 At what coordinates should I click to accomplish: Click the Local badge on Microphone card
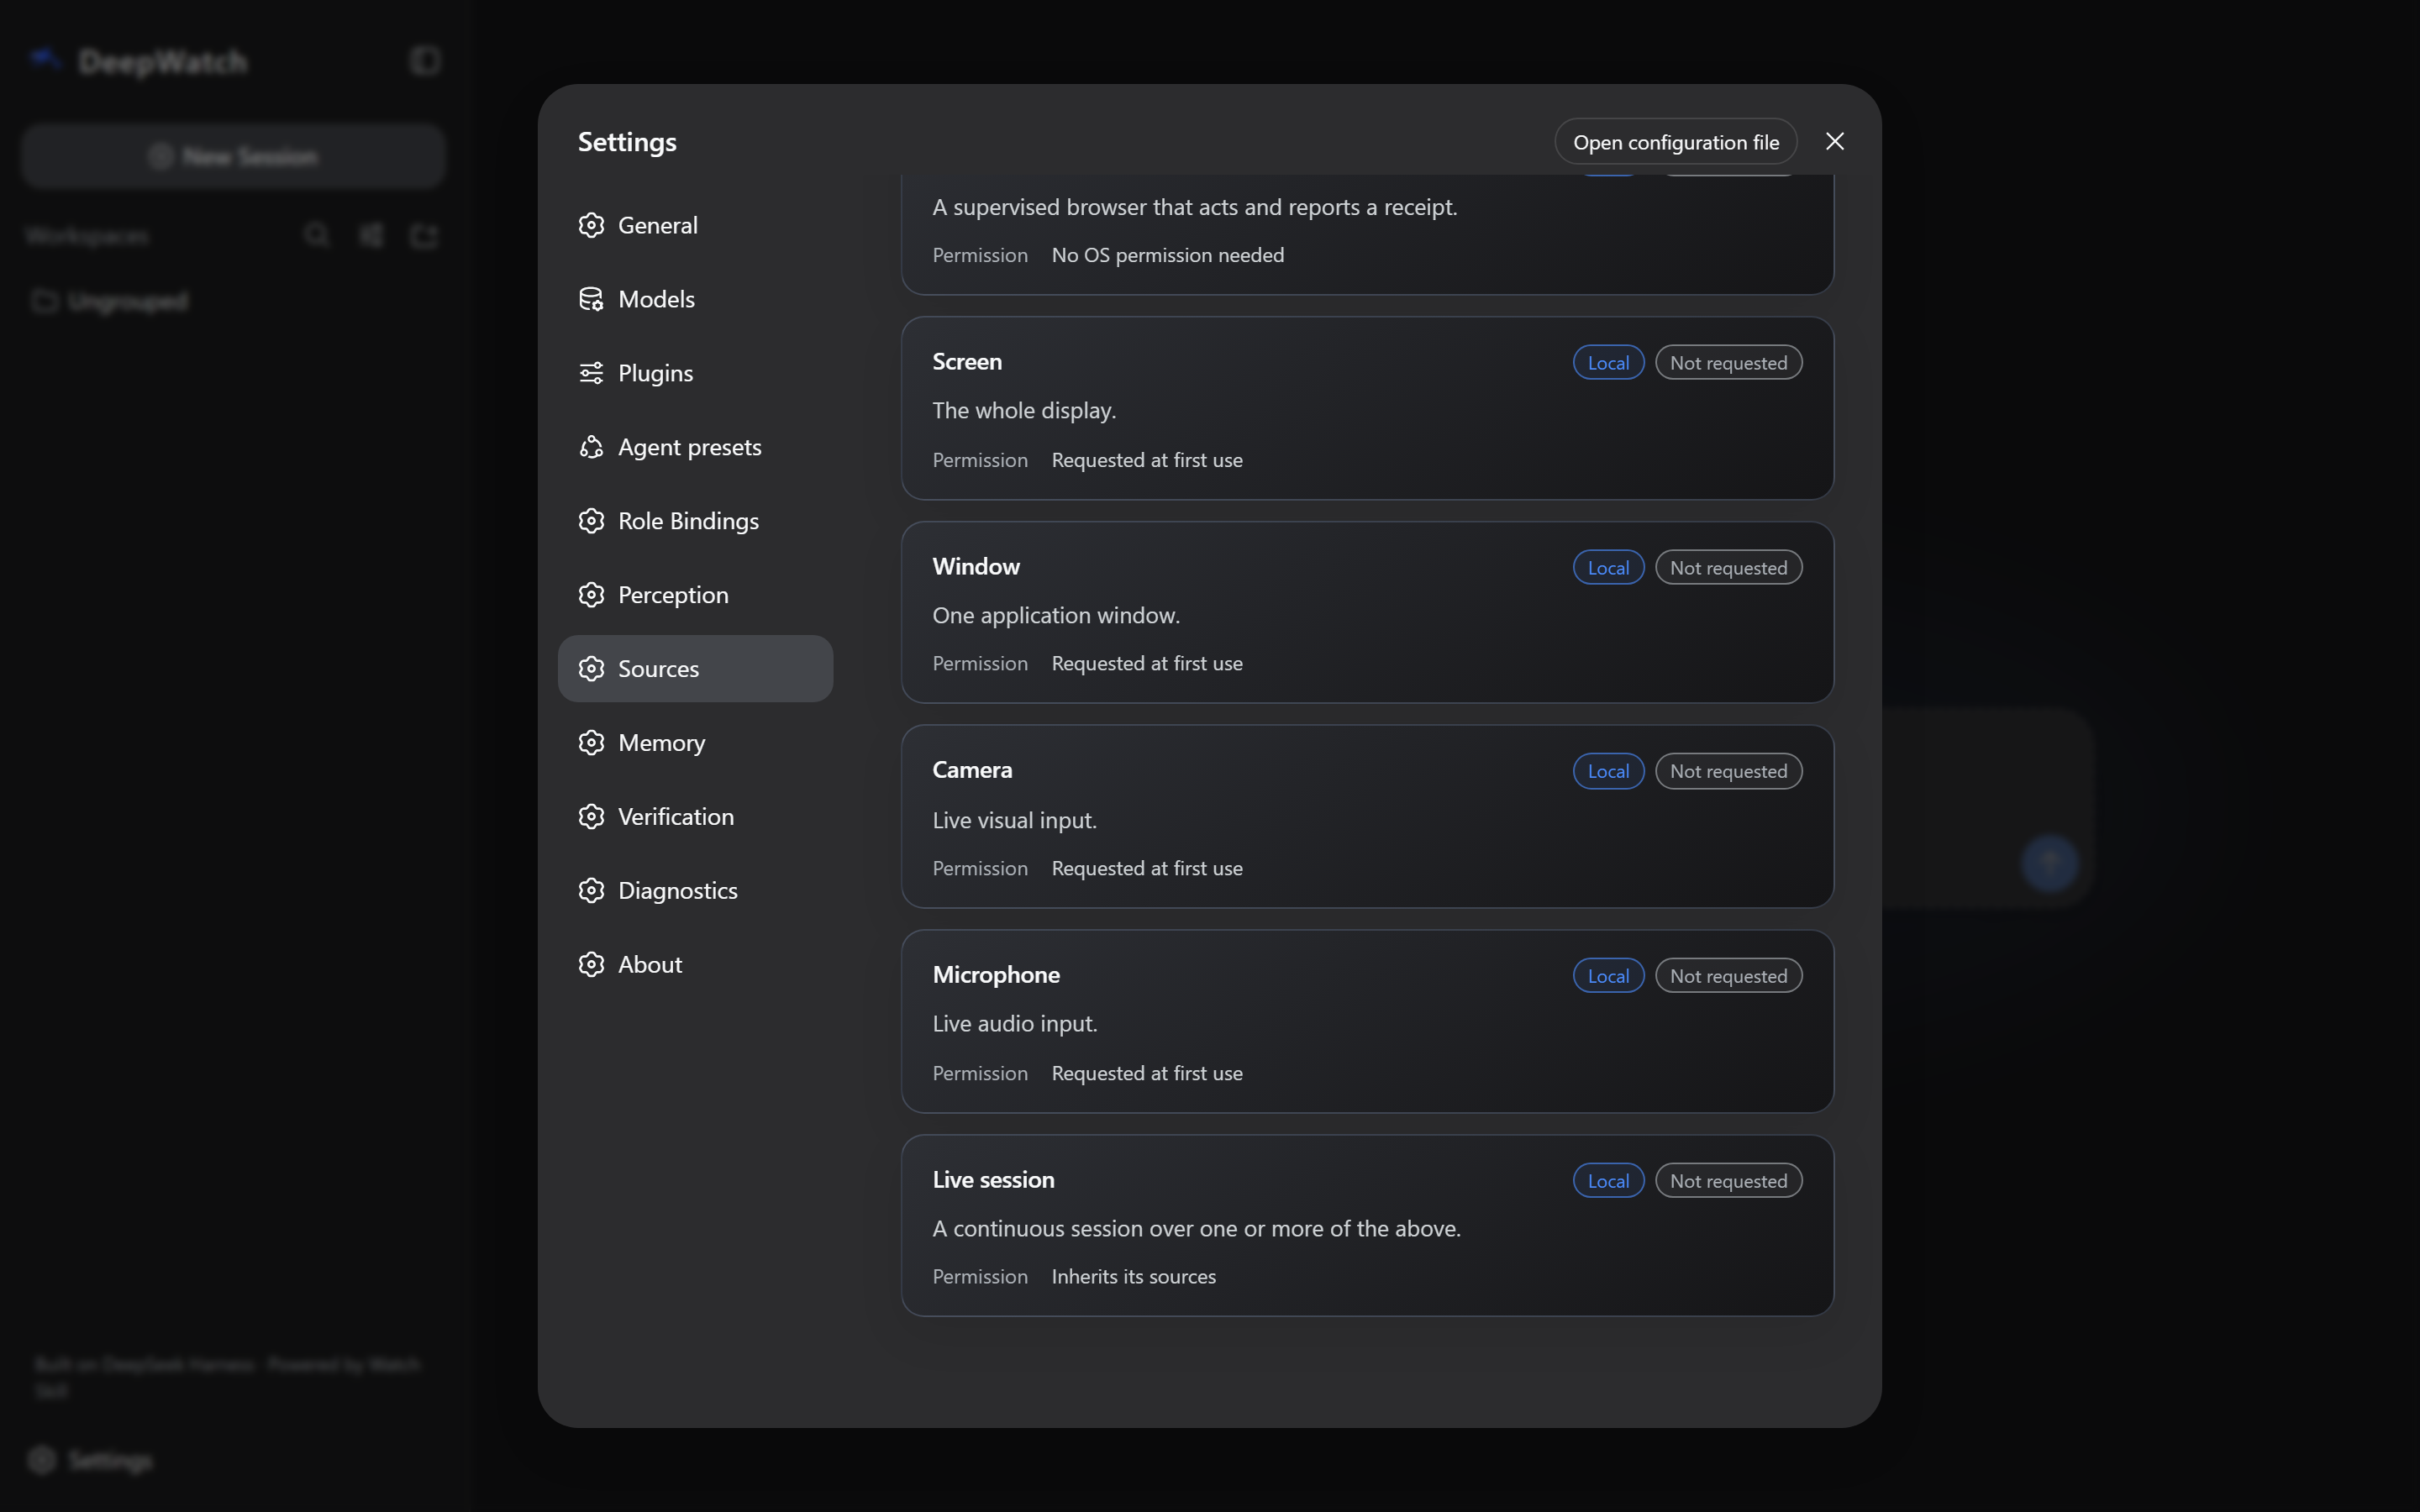tap(1608, 976)
